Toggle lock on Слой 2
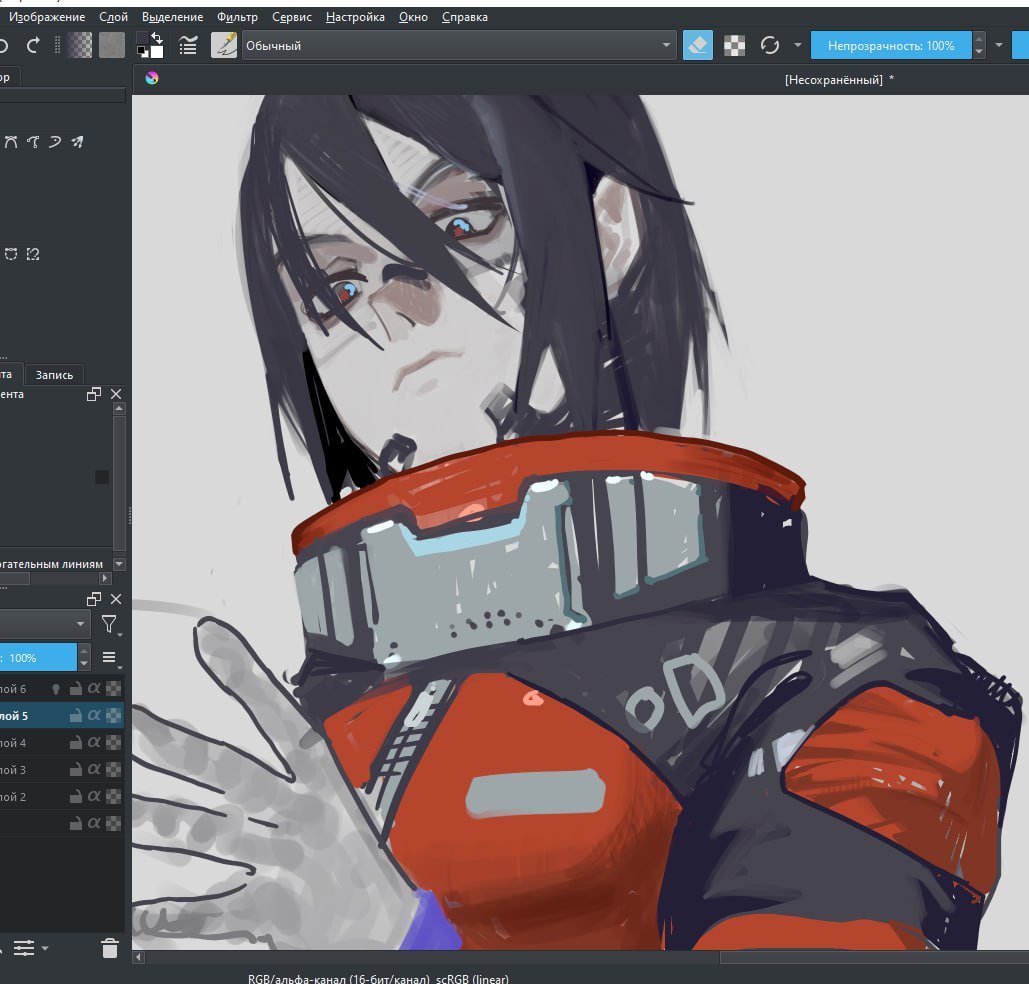The width and height of the screenshot is (1029, 984). 75,796
